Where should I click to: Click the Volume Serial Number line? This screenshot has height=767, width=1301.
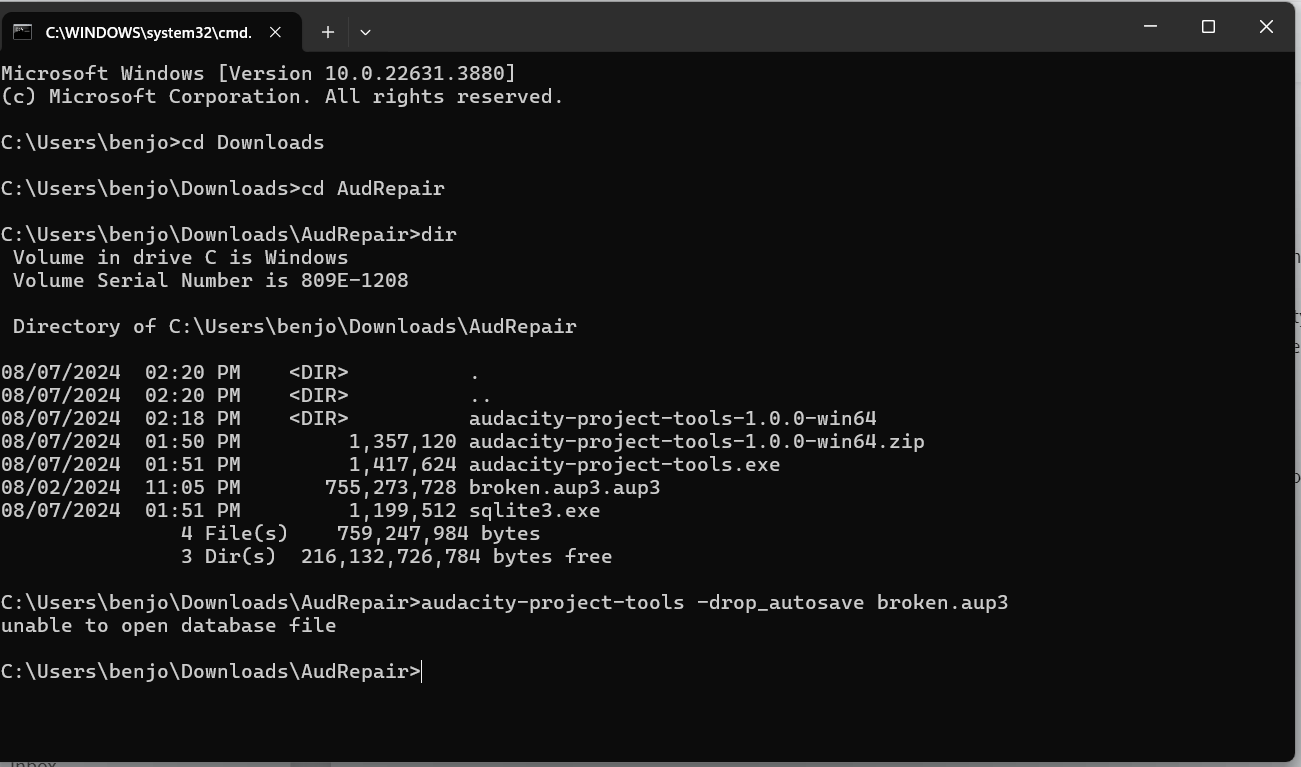tap(210, 281)
